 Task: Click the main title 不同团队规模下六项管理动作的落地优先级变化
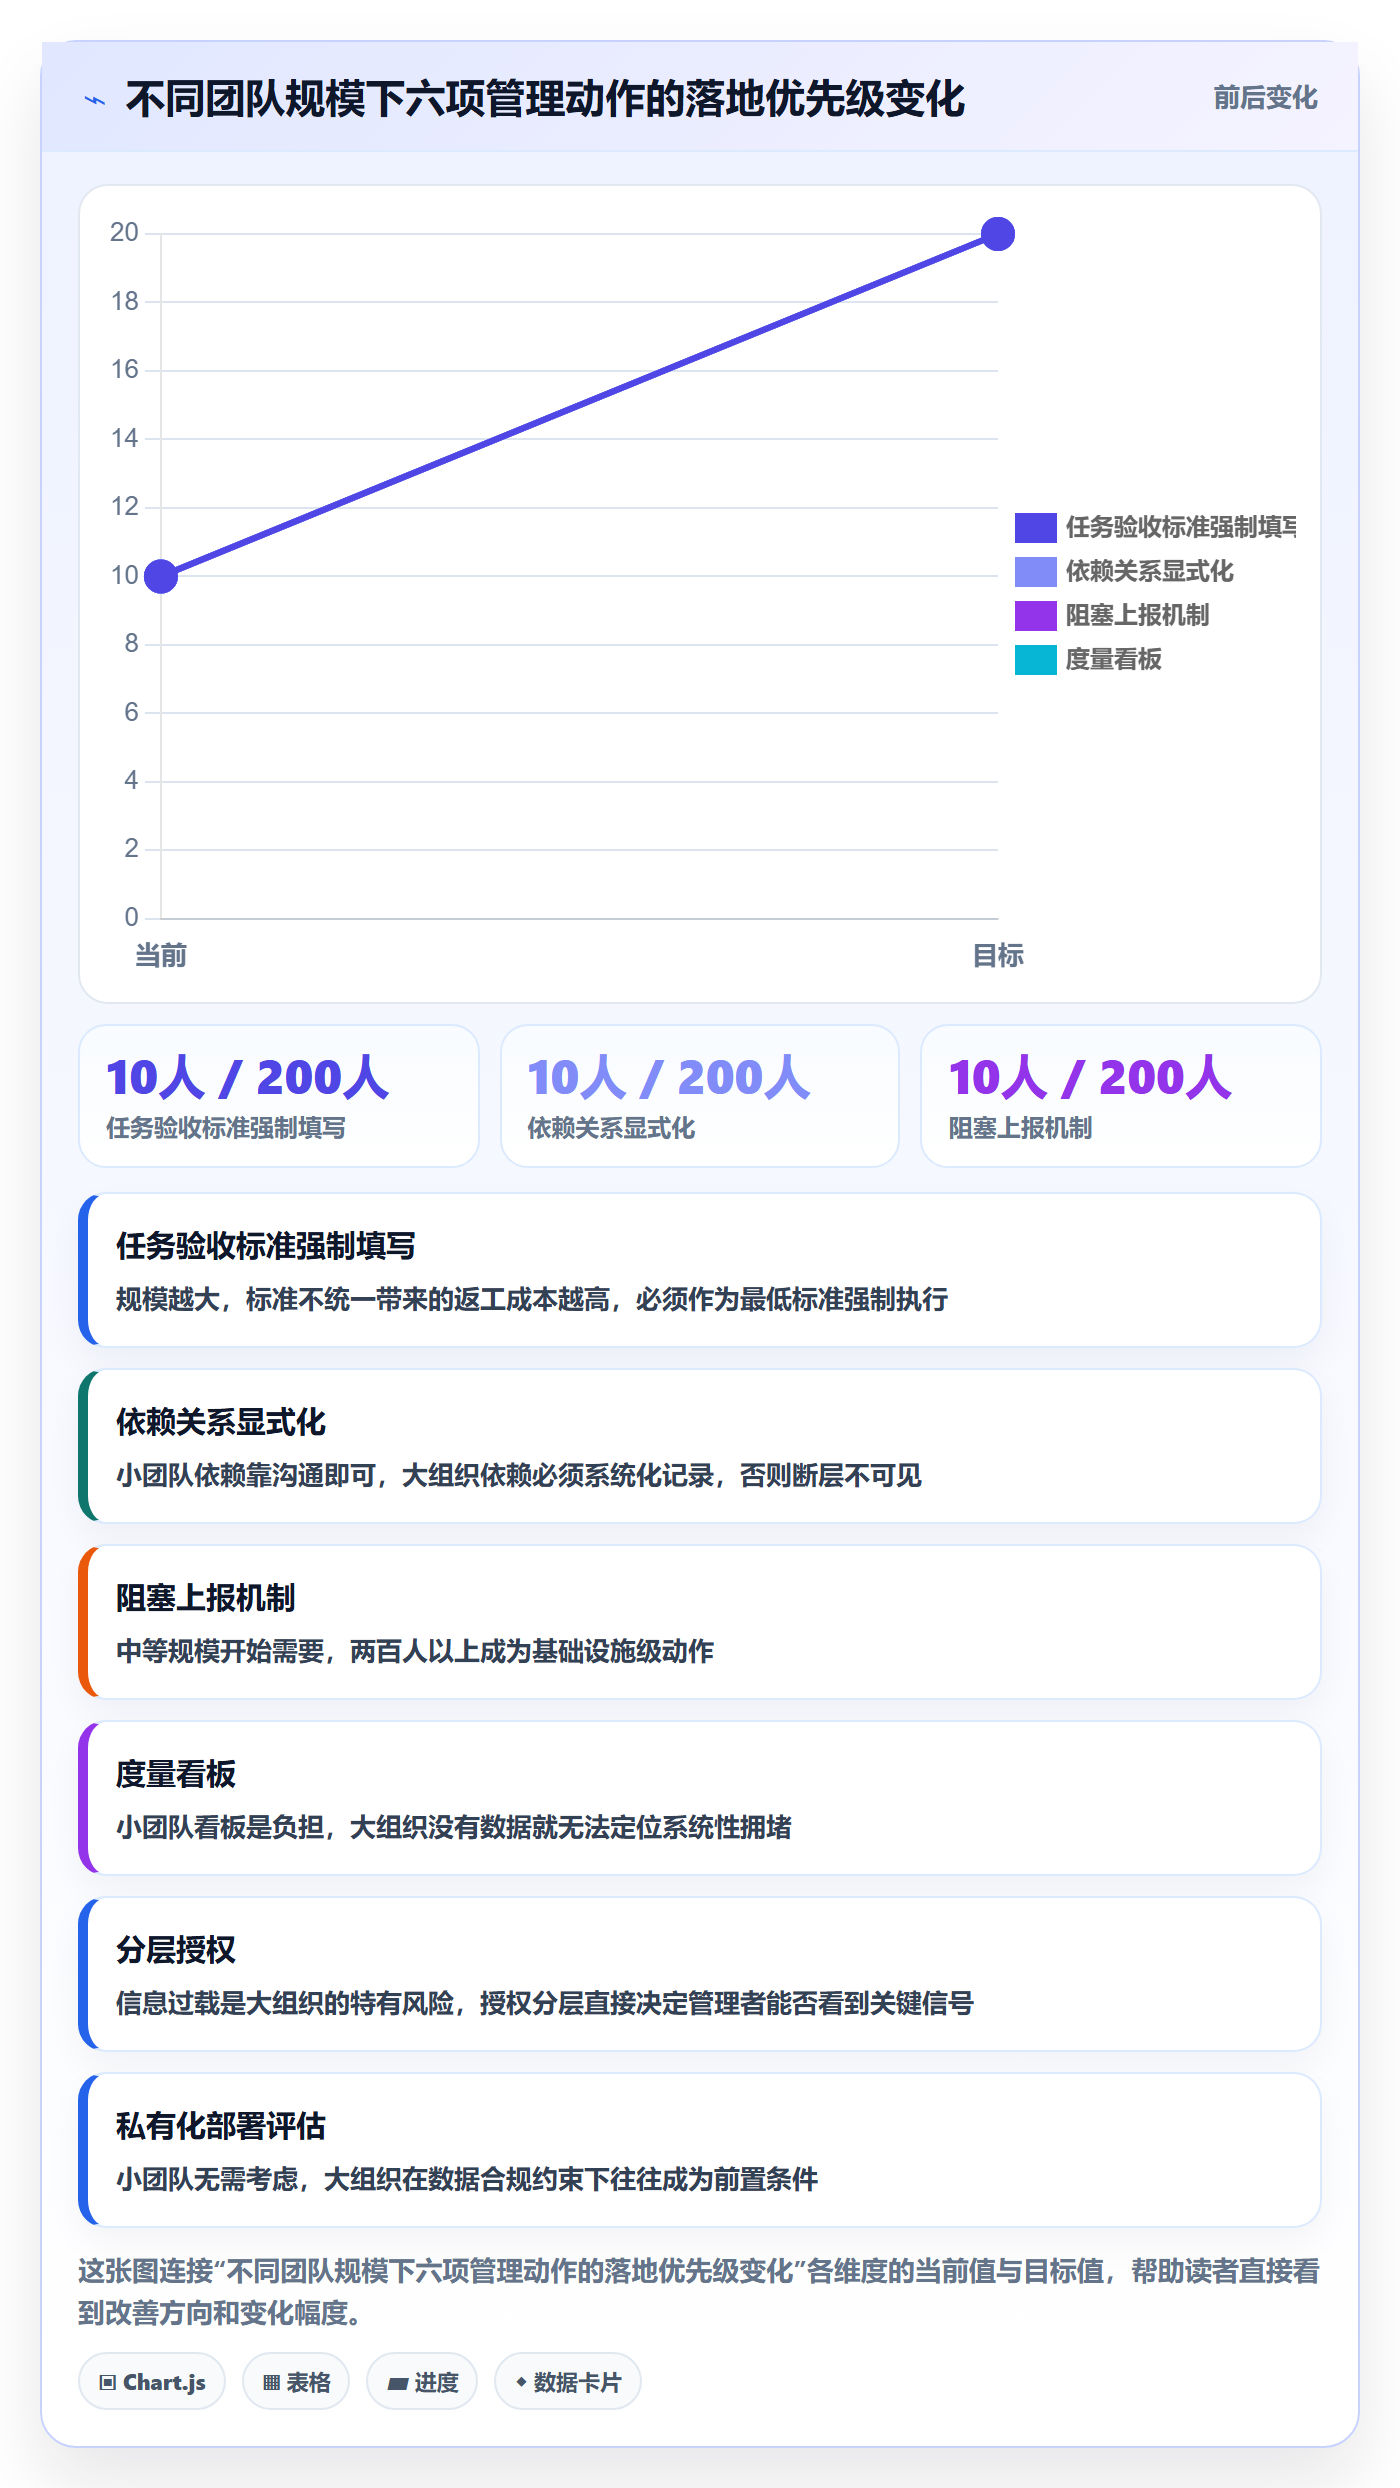click(545, 99)
